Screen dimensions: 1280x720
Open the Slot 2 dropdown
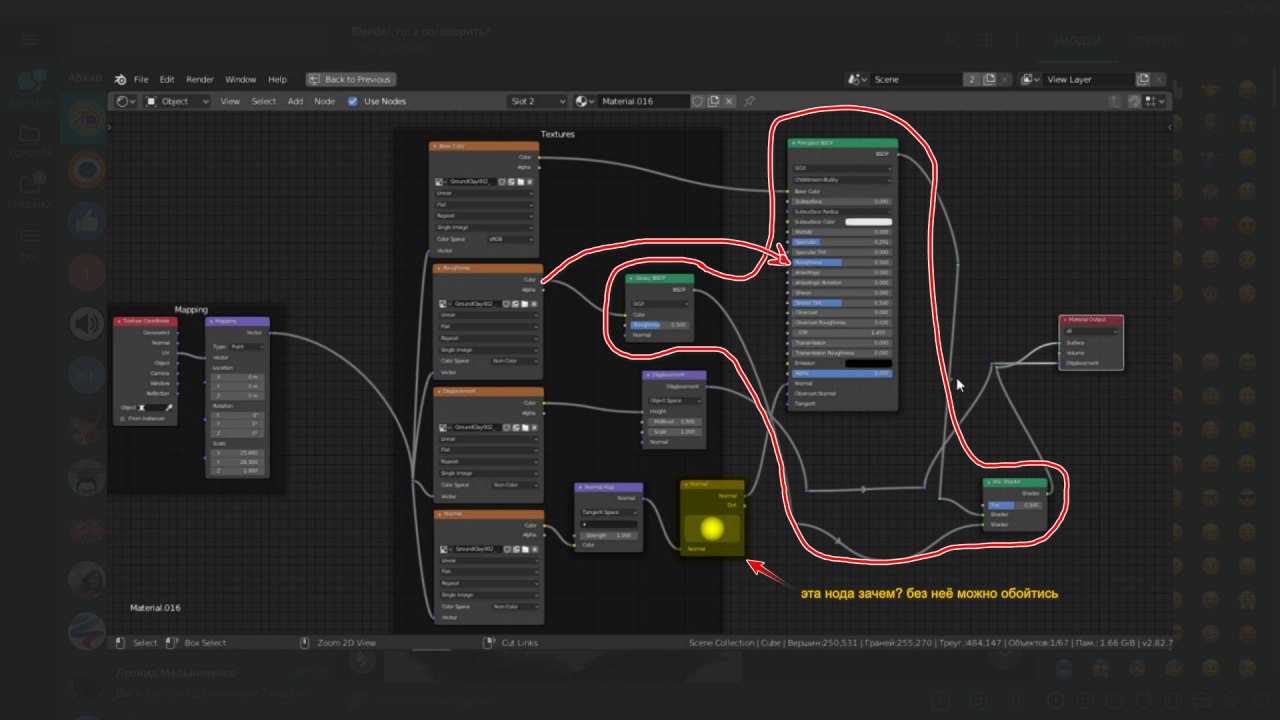click(x=538, y=101)
